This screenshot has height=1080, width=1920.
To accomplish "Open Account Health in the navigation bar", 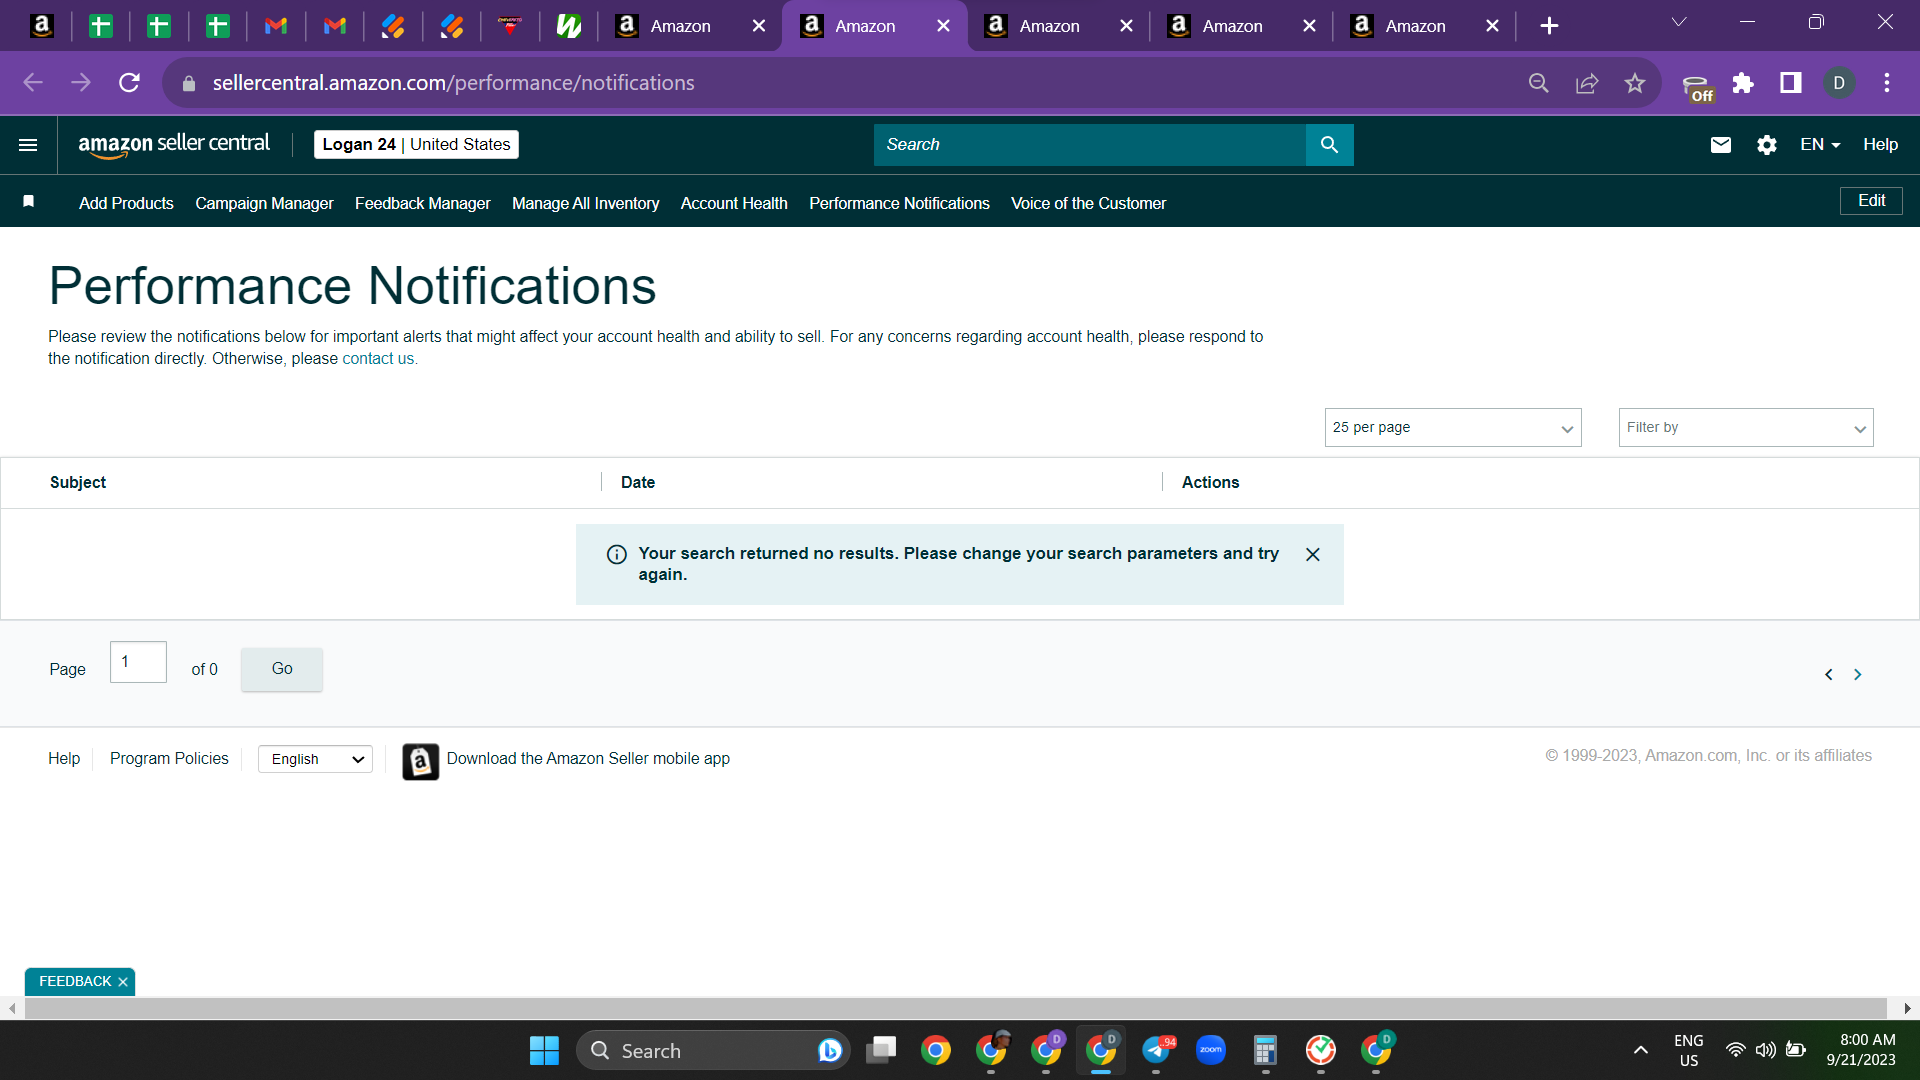I will tap(734, 203).
